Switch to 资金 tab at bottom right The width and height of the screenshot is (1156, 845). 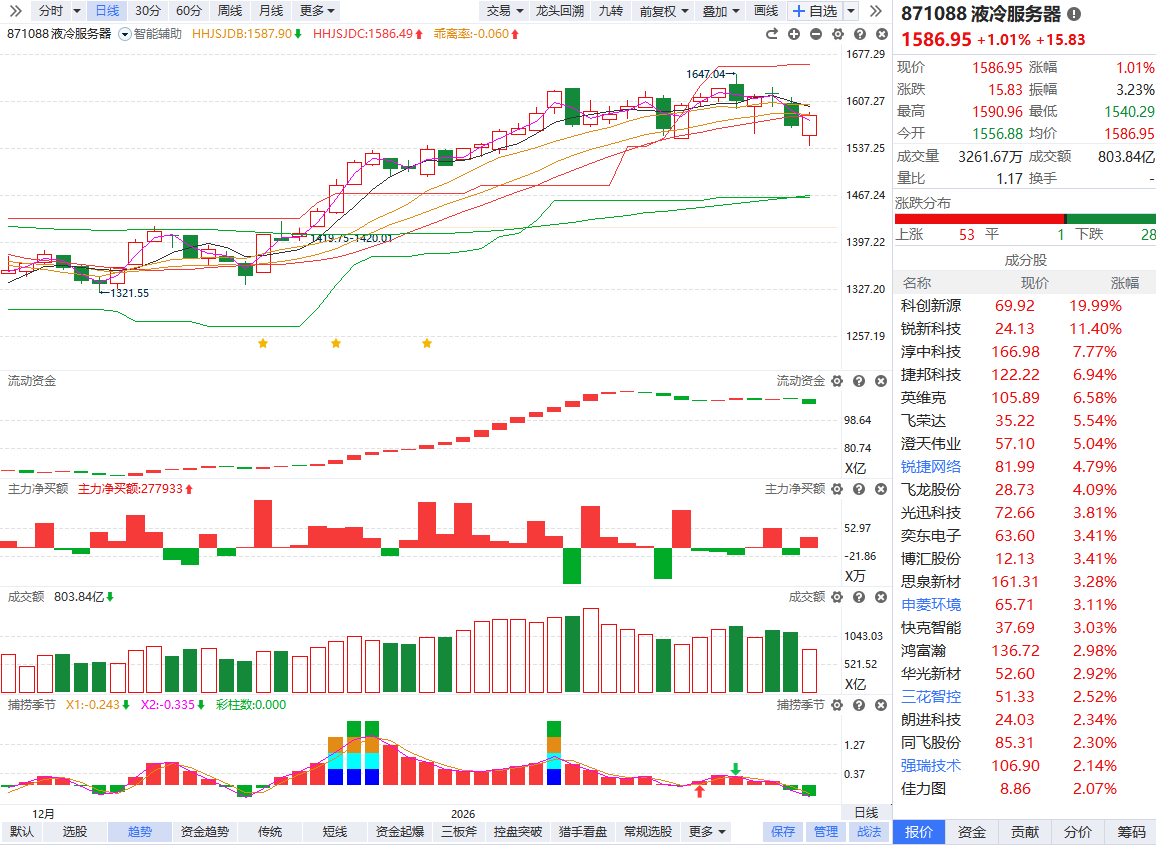pyautogui.click(x=972, y=832)
